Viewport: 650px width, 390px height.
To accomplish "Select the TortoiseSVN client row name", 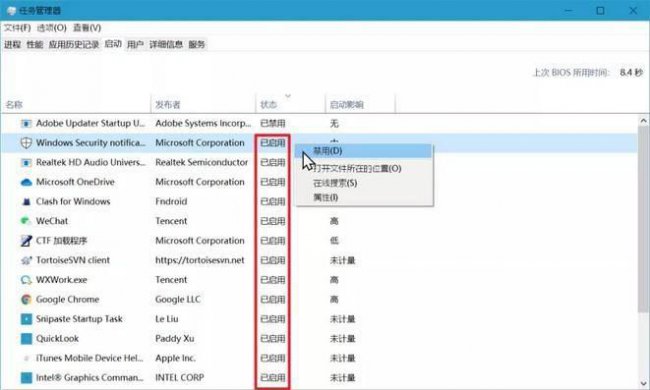I will click(73, 260).
